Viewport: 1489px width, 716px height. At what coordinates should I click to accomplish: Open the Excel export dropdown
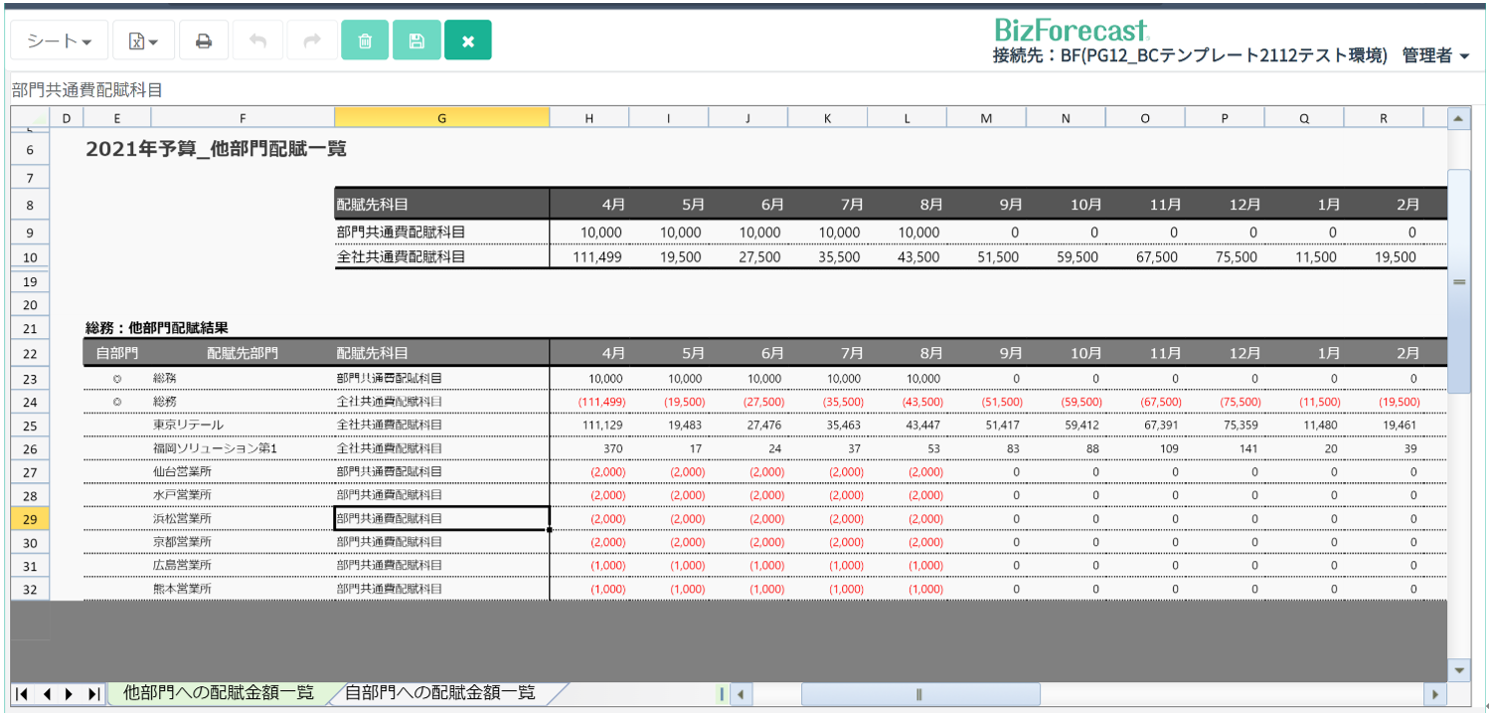(x=143, y=41)
